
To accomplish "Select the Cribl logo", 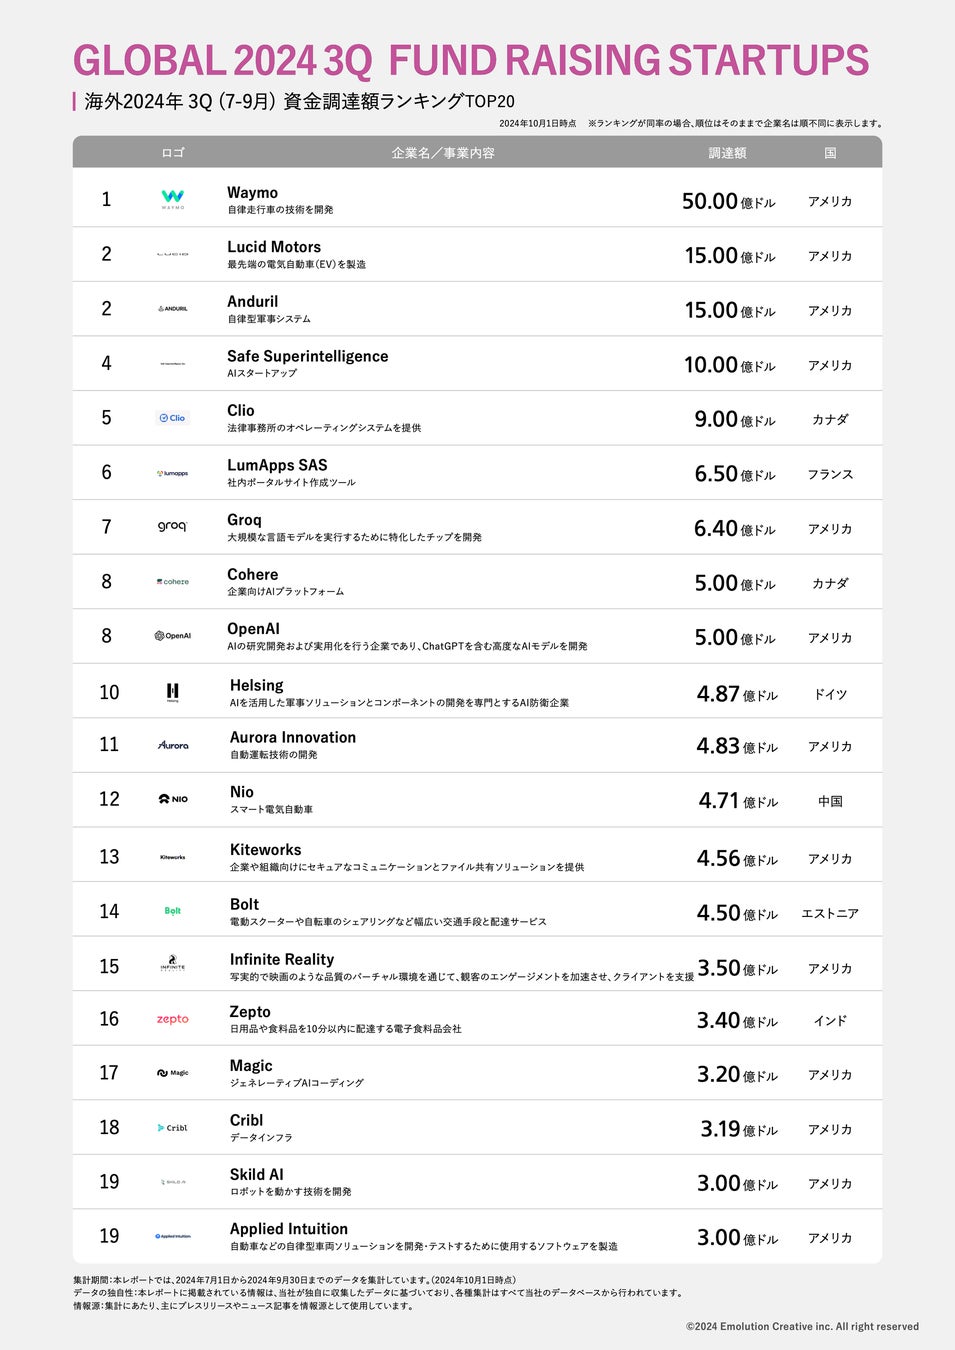I will click(173, 1128).
